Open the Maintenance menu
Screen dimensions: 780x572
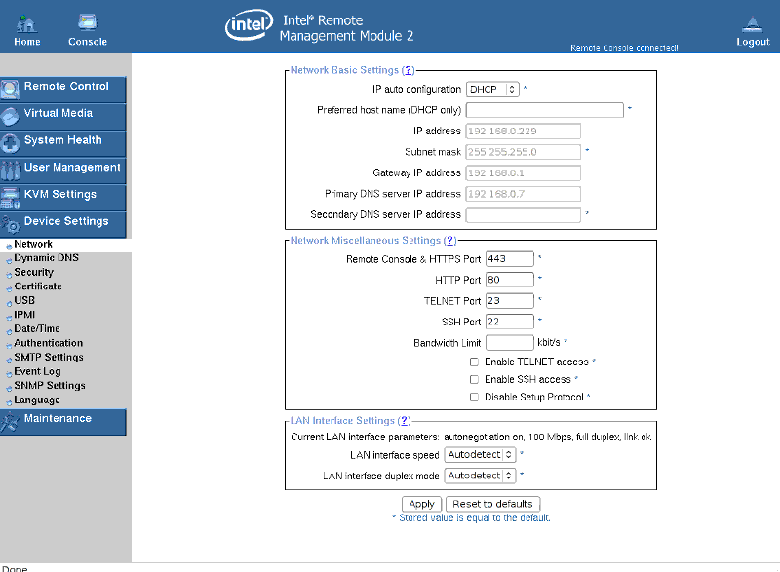tap(63, 422)
